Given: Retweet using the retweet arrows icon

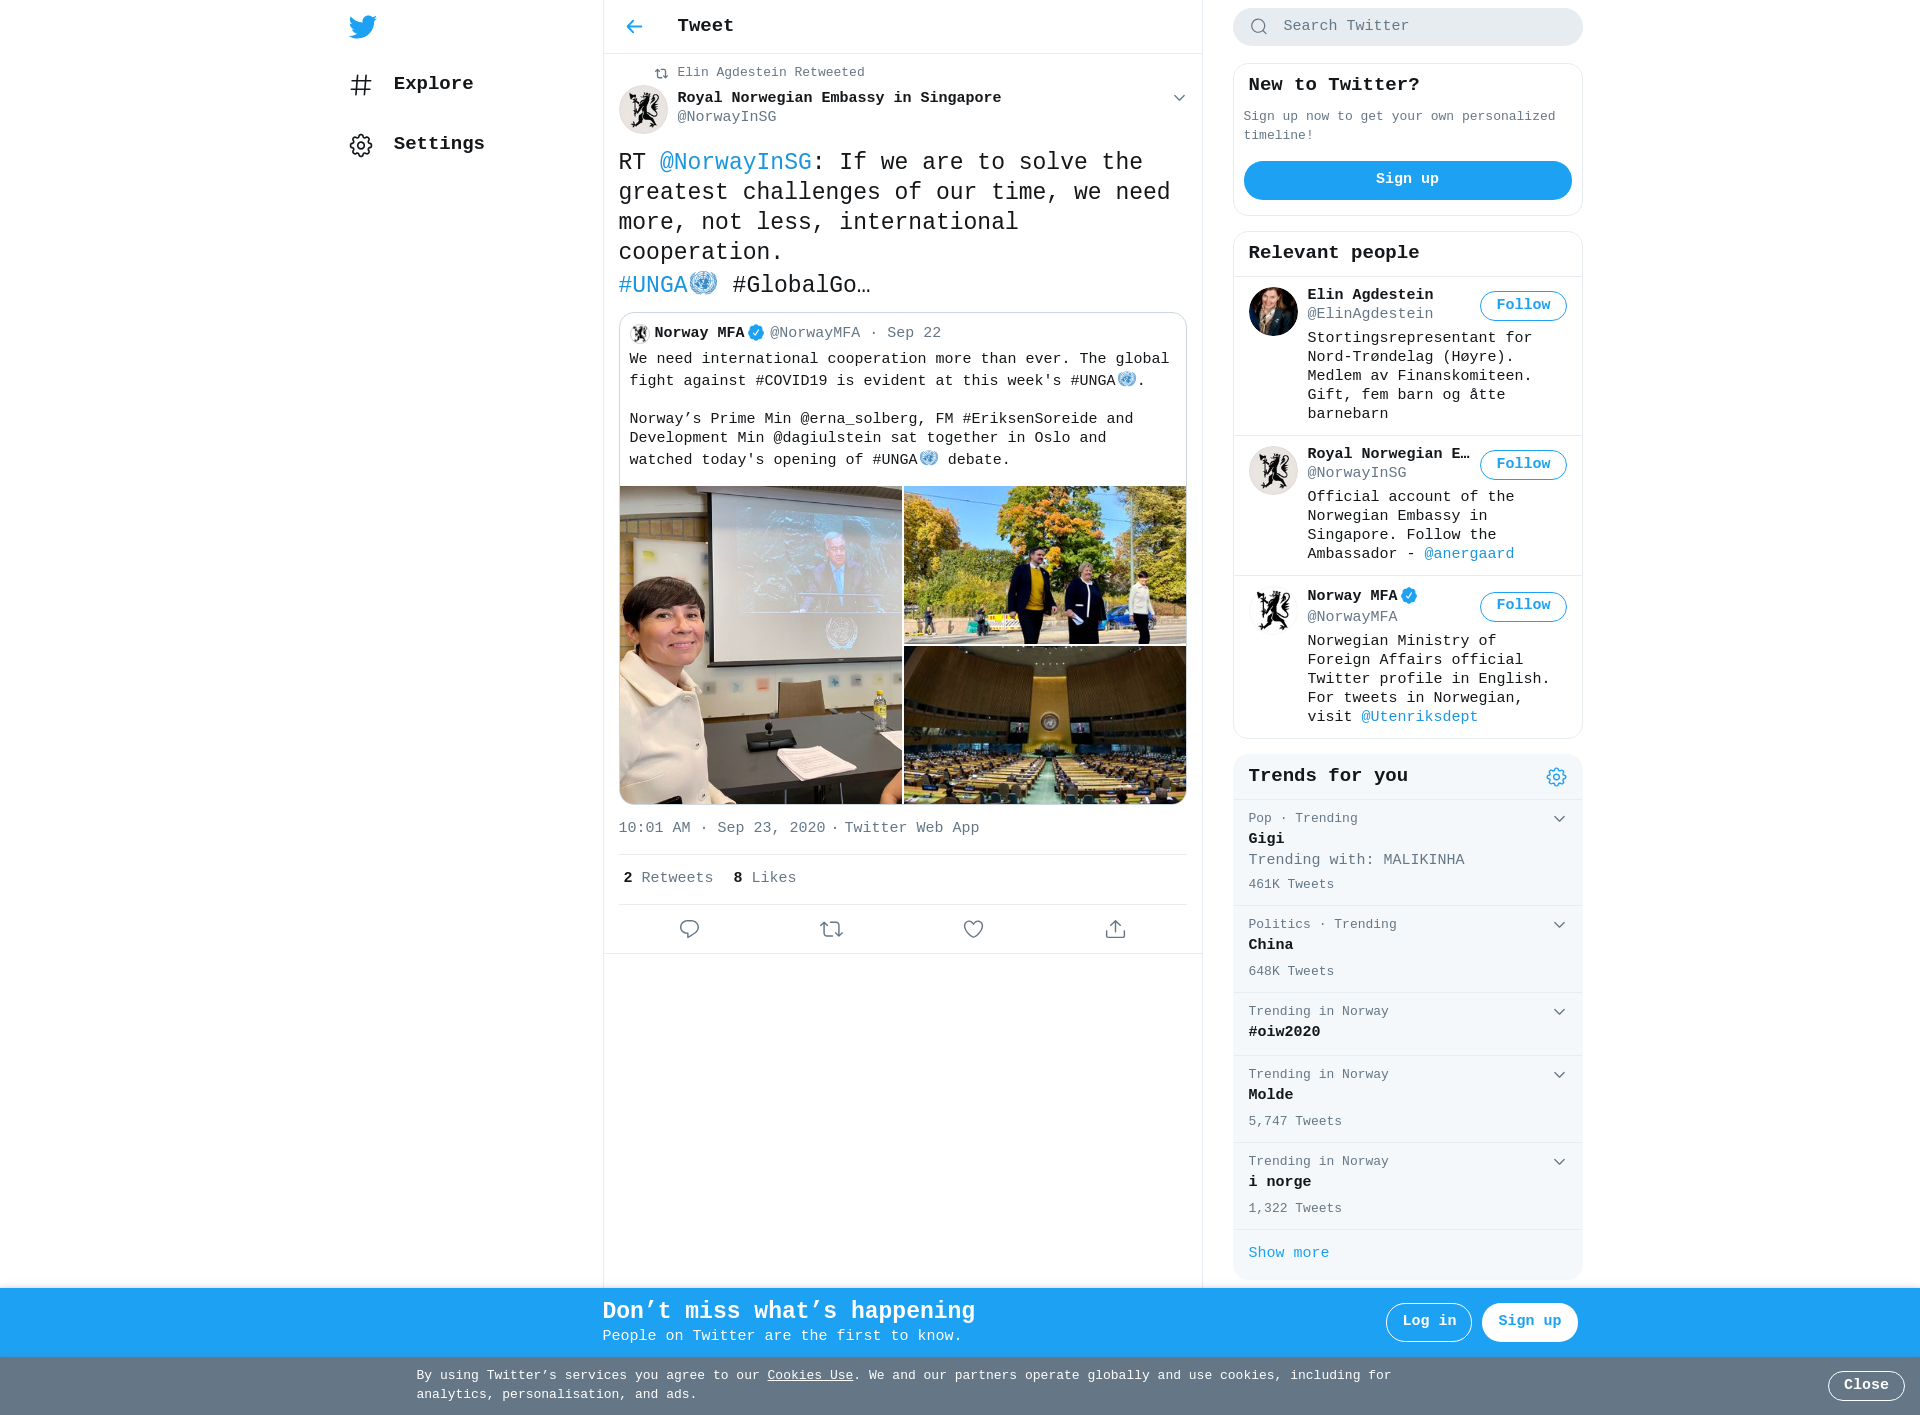Looking at the screenshot, I should (x=831, y=929).
